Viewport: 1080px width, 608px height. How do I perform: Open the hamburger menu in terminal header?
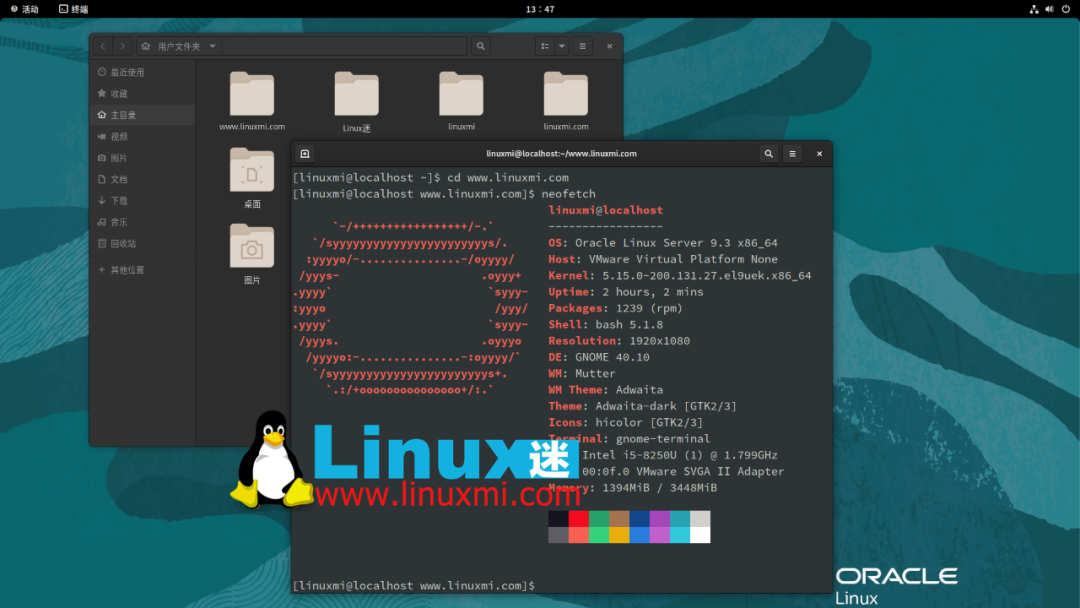793,154
